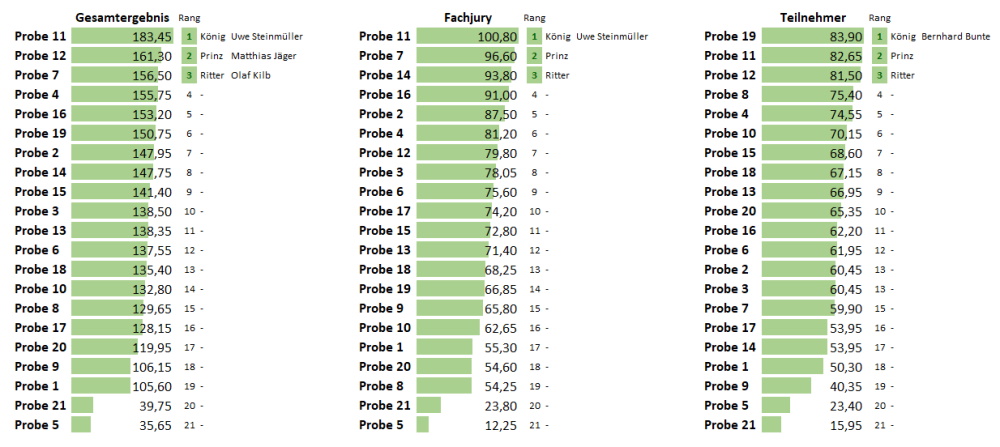Select the rank 2 badge in Fachjury table

click(x=532, y=56)
